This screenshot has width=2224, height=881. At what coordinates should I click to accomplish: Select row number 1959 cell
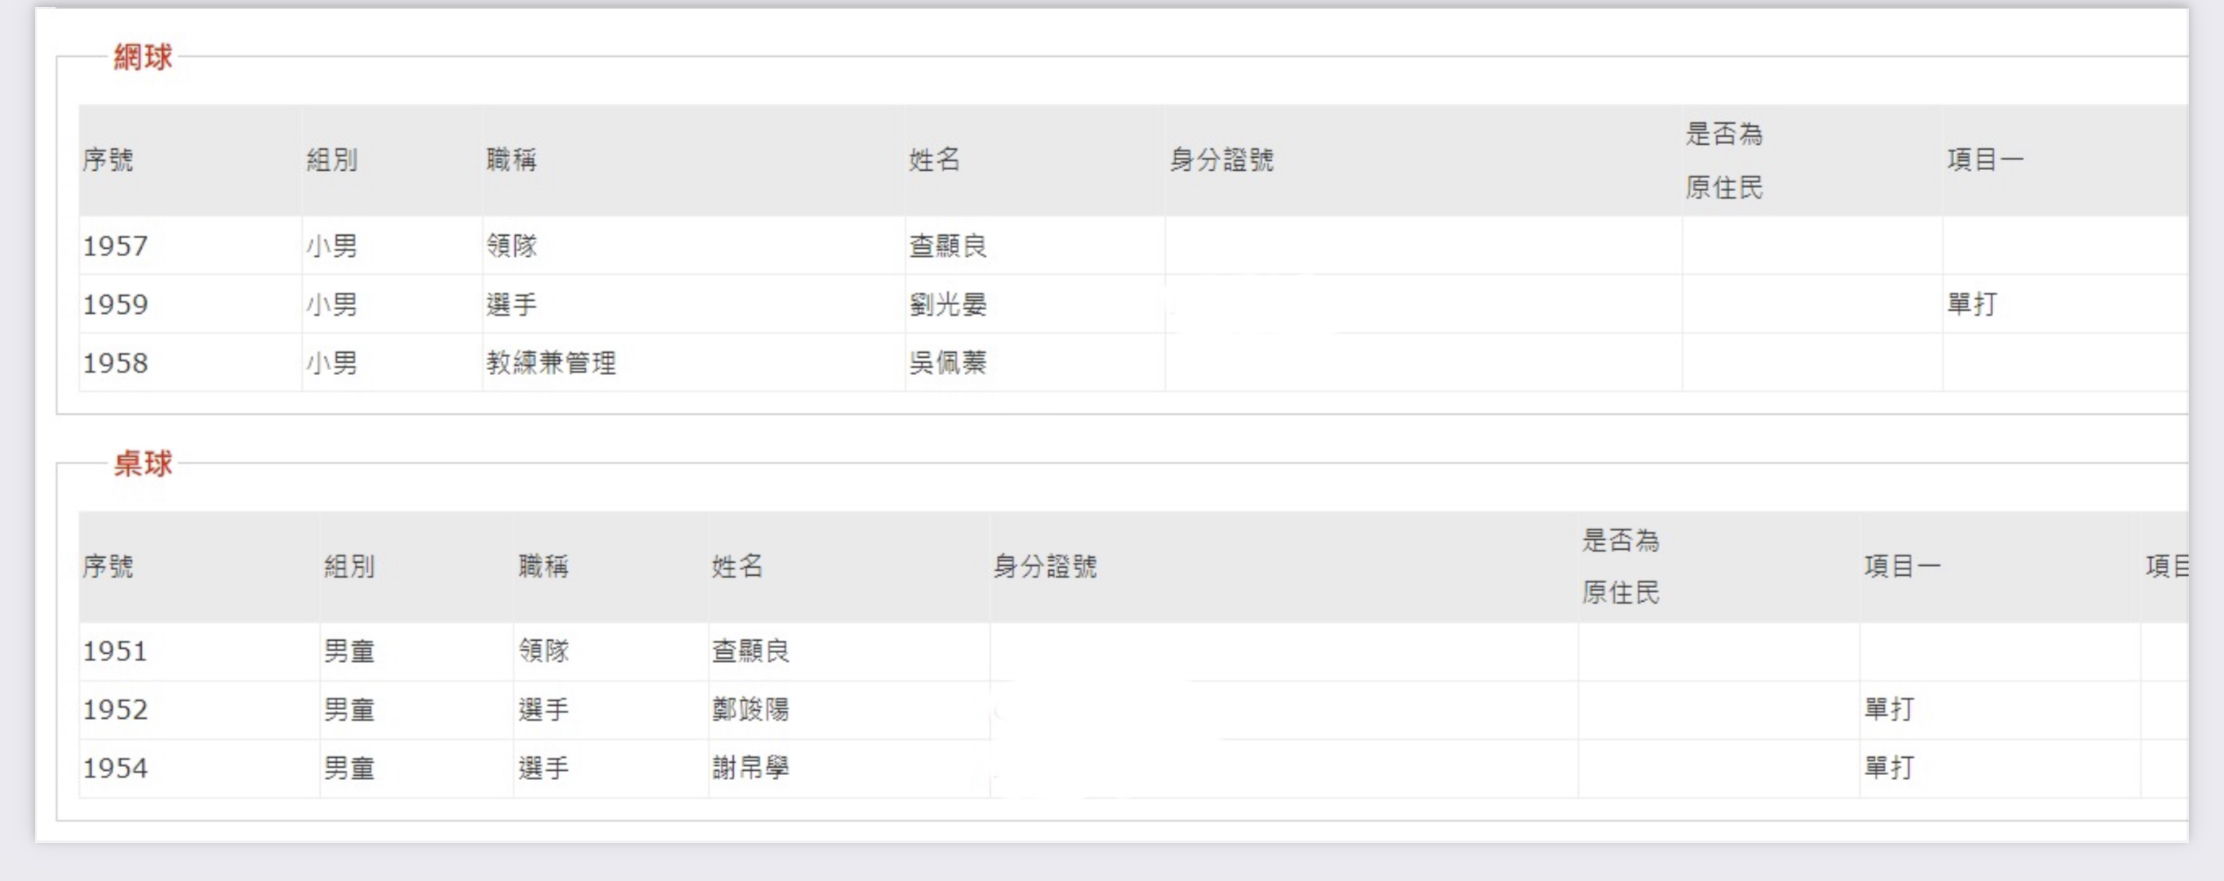[x=115, y=304]
